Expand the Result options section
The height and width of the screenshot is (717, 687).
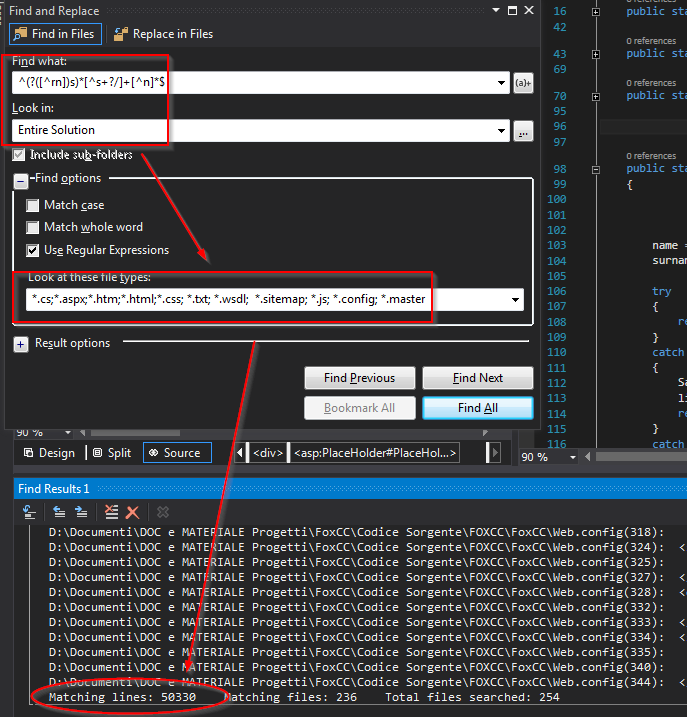[21, 344]
